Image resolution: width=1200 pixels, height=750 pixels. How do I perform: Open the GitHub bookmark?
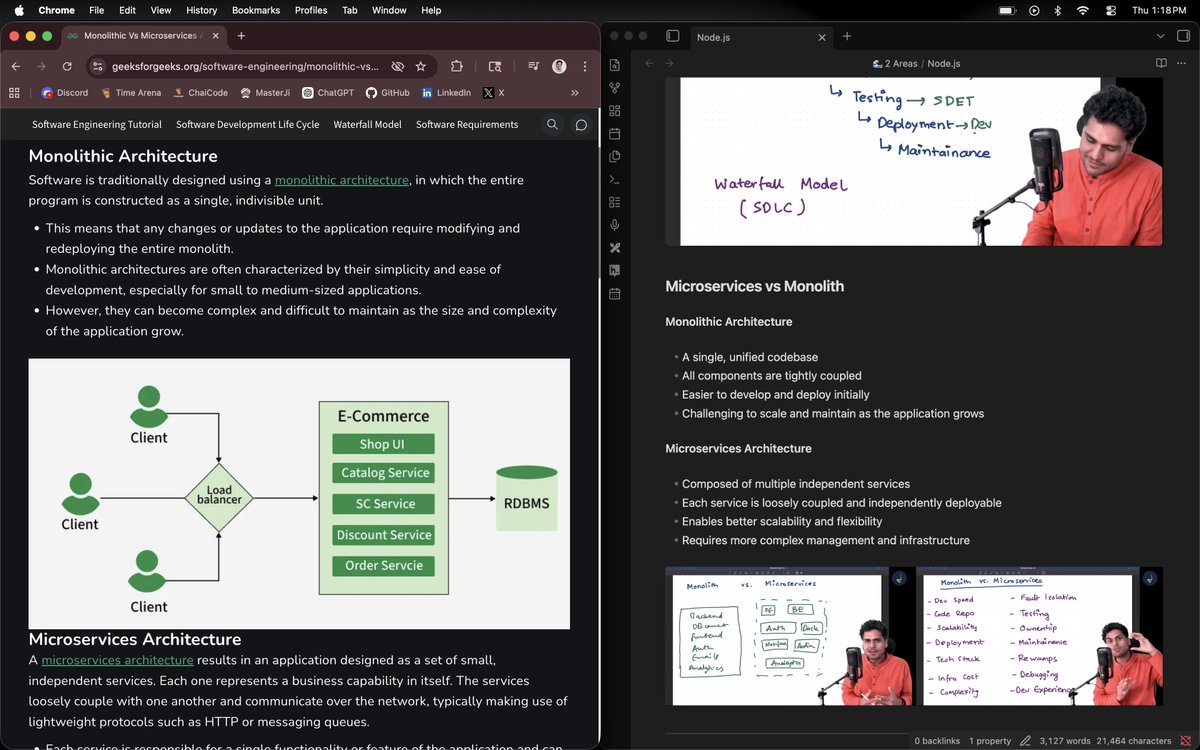[x=387, y=92]
